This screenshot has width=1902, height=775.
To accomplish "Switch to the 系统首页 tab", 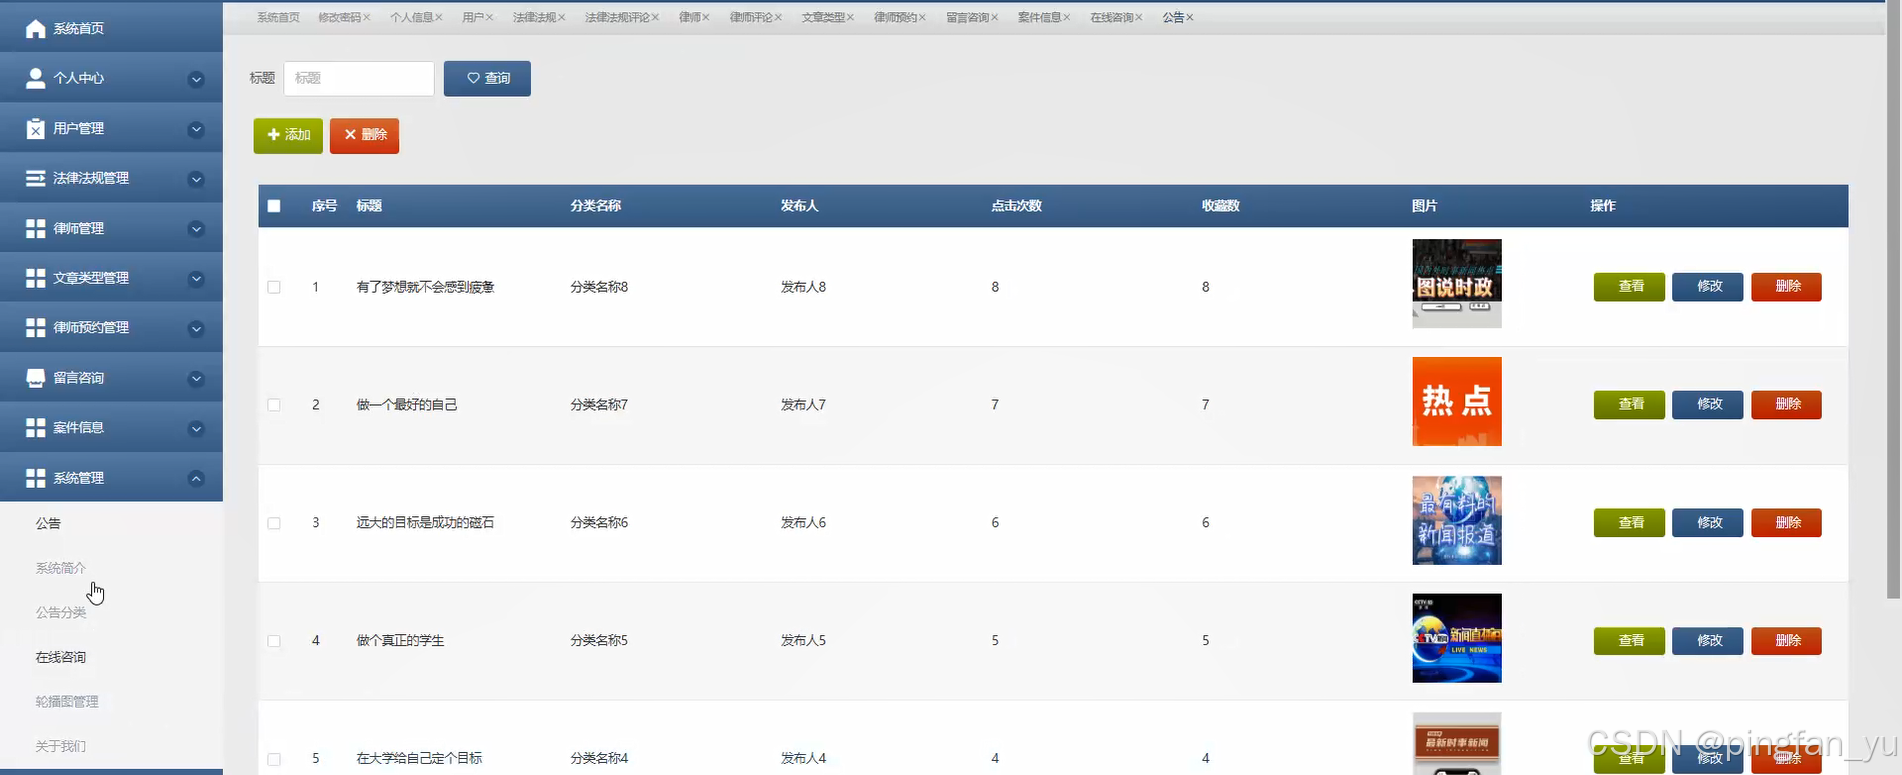I will coord(278,18).
